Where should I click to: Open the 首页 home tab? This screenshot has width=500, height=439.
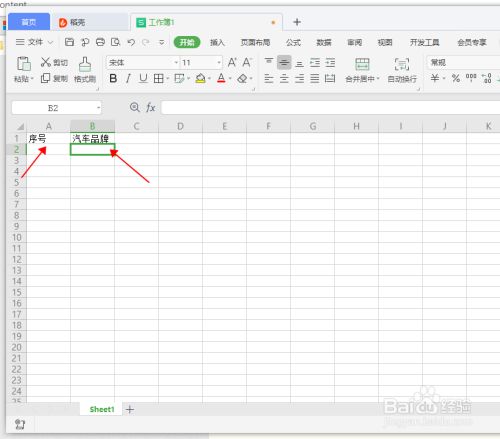[29, 22]
